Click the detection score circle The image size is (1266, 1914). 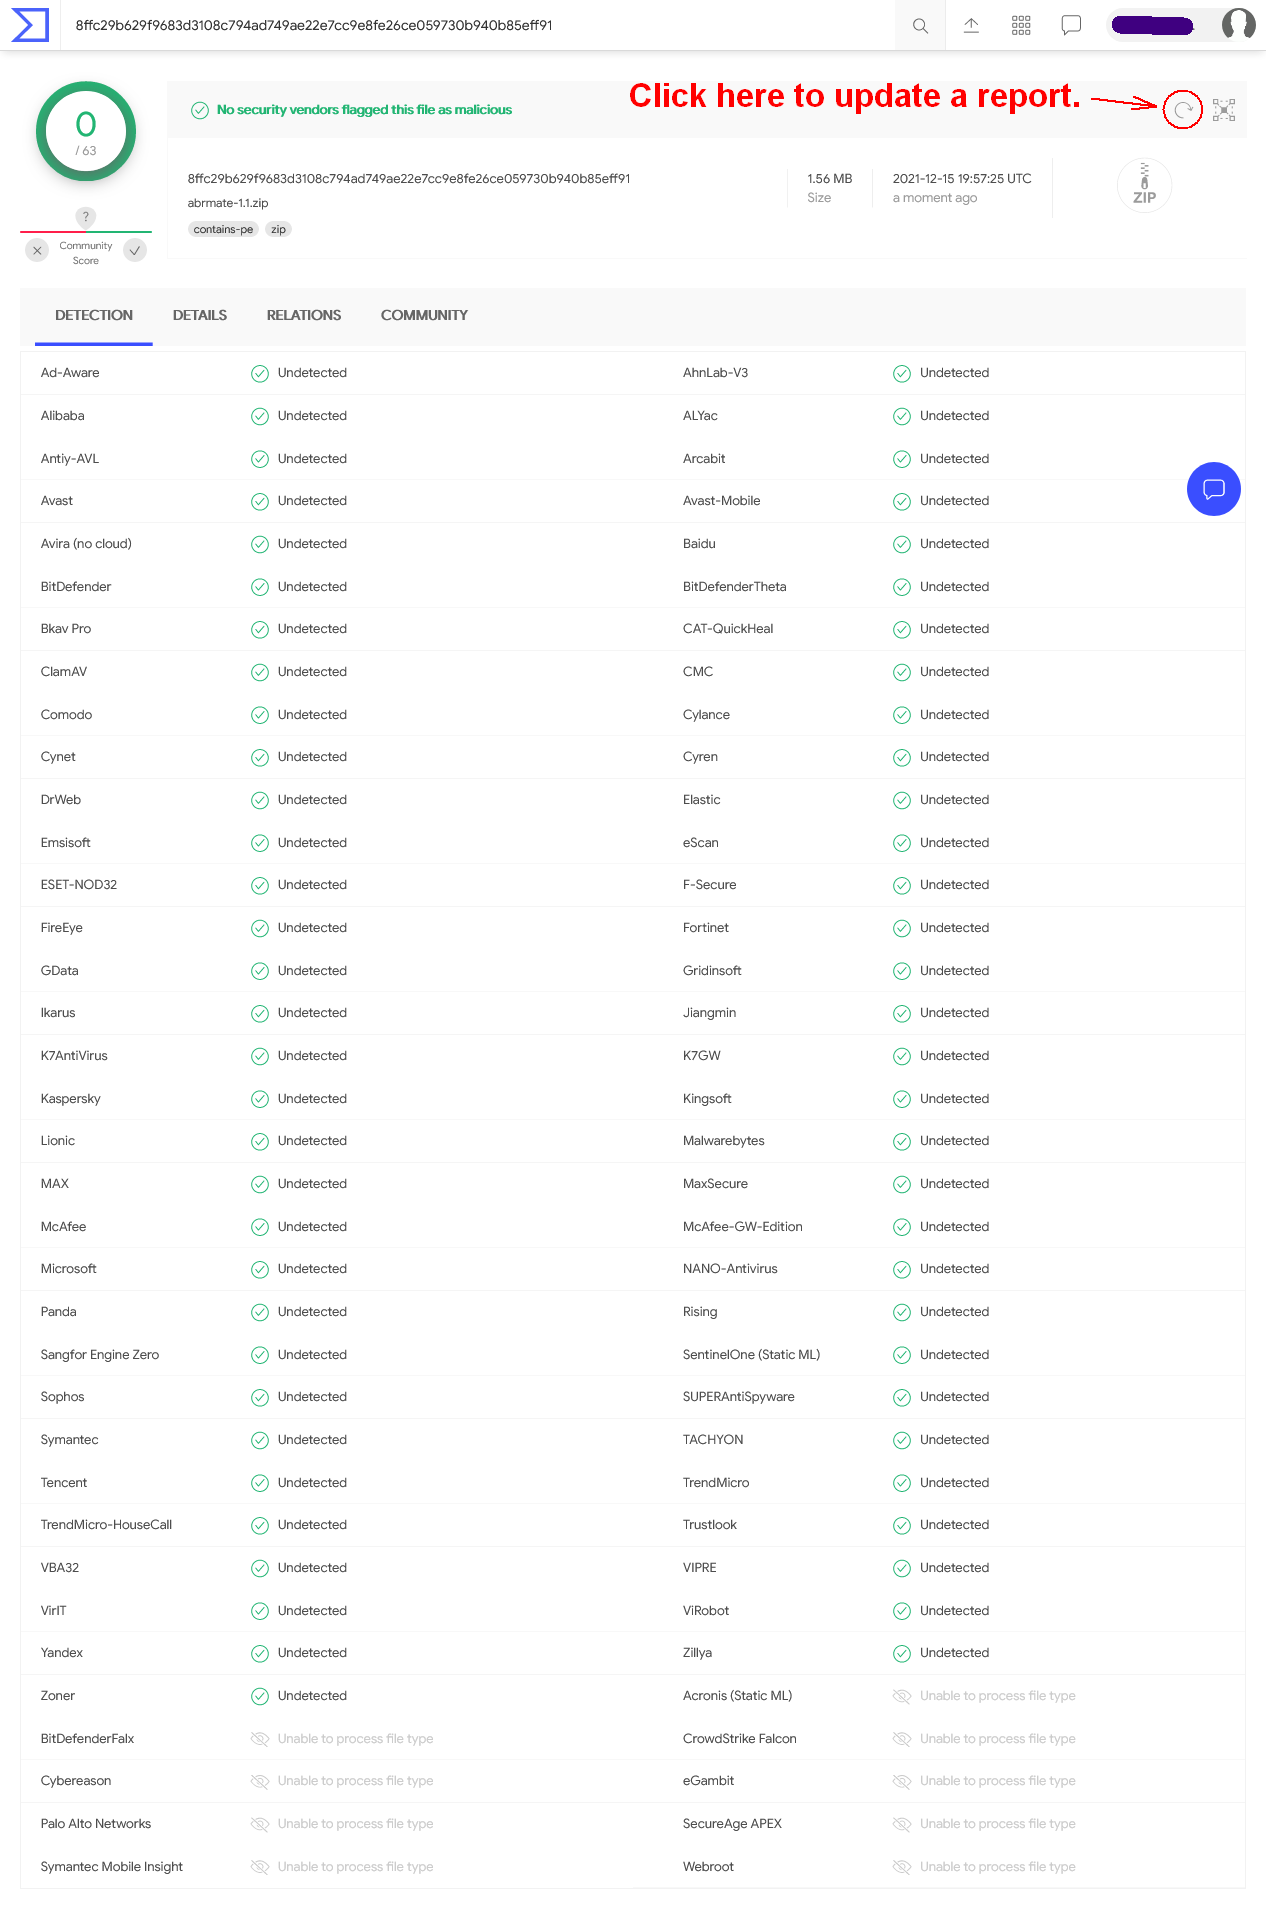(86, 131)
